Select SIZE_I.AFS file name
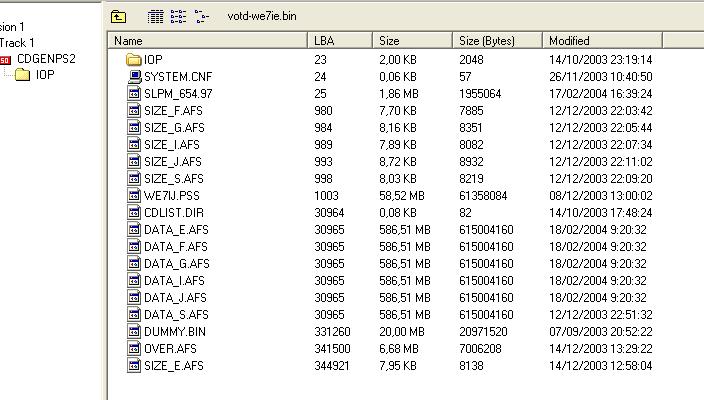The image size is (704, 400). (172, 145)
